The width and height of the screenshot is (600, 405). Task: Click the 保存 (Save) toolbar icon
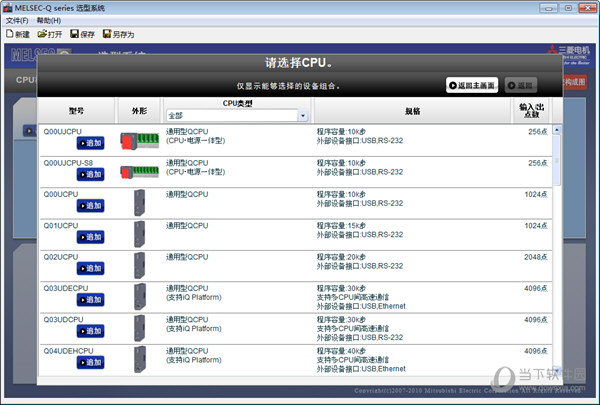[x=82, y=34]
